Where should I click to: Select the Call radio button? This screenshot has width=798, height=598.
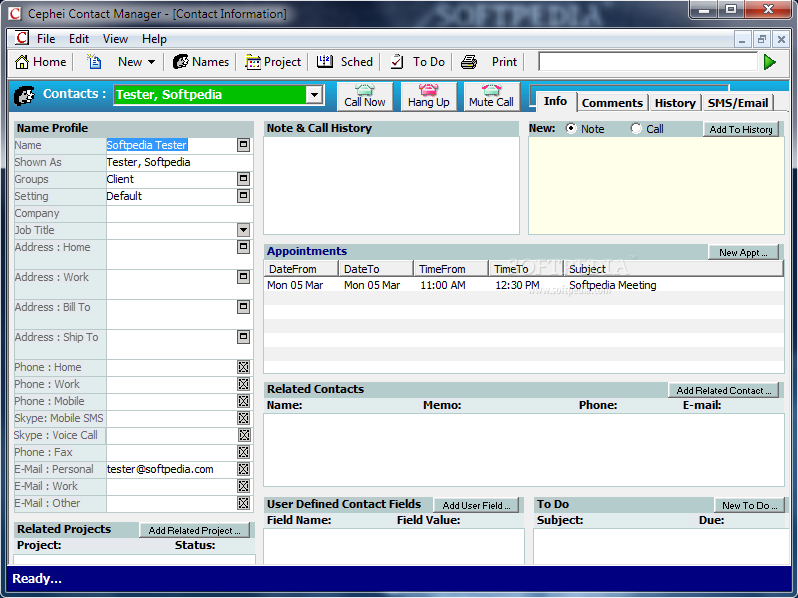636,129
